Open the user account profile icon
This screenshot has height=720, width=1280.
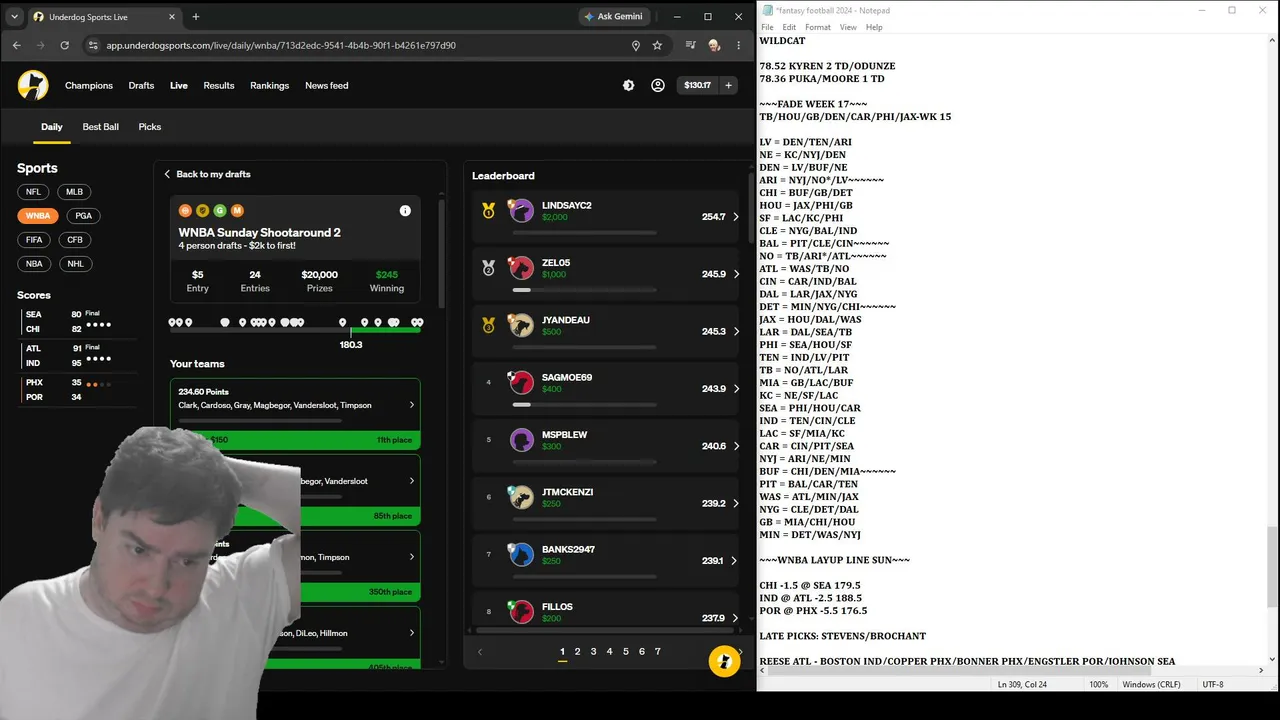658,86
